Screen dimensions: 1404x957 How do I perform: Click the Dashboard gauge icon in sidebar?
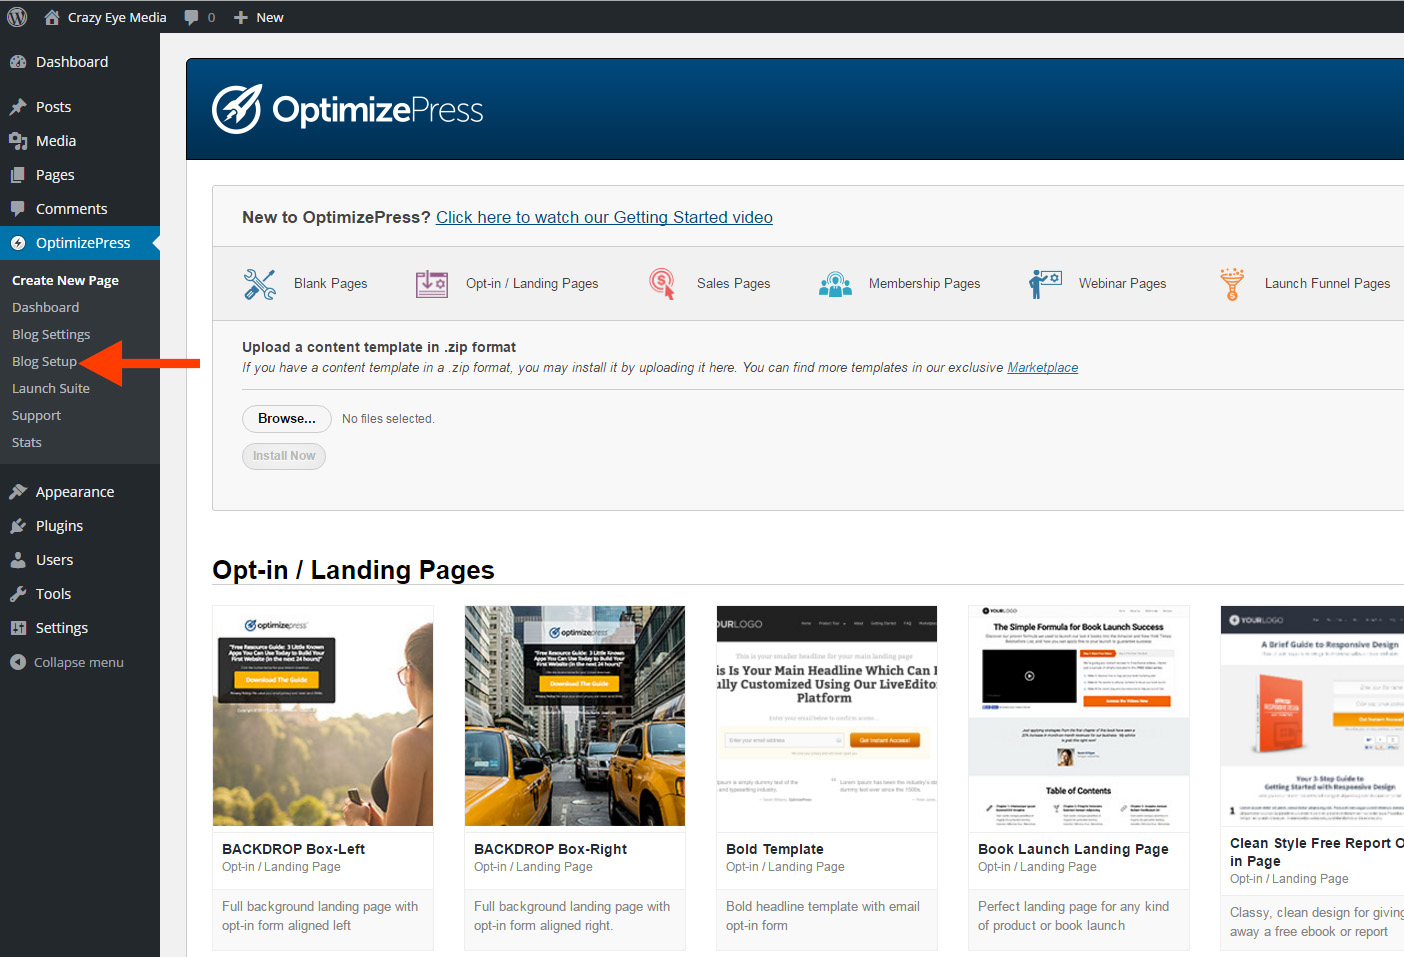18,62
